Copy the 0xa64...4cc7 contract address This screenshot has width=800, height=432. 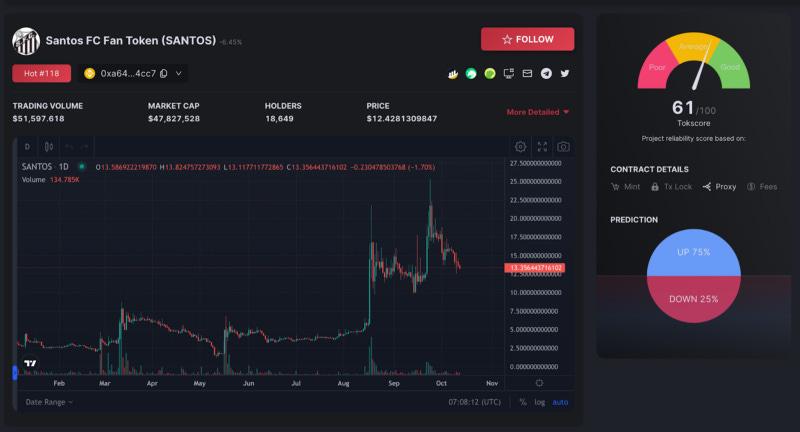pos(164,73)
